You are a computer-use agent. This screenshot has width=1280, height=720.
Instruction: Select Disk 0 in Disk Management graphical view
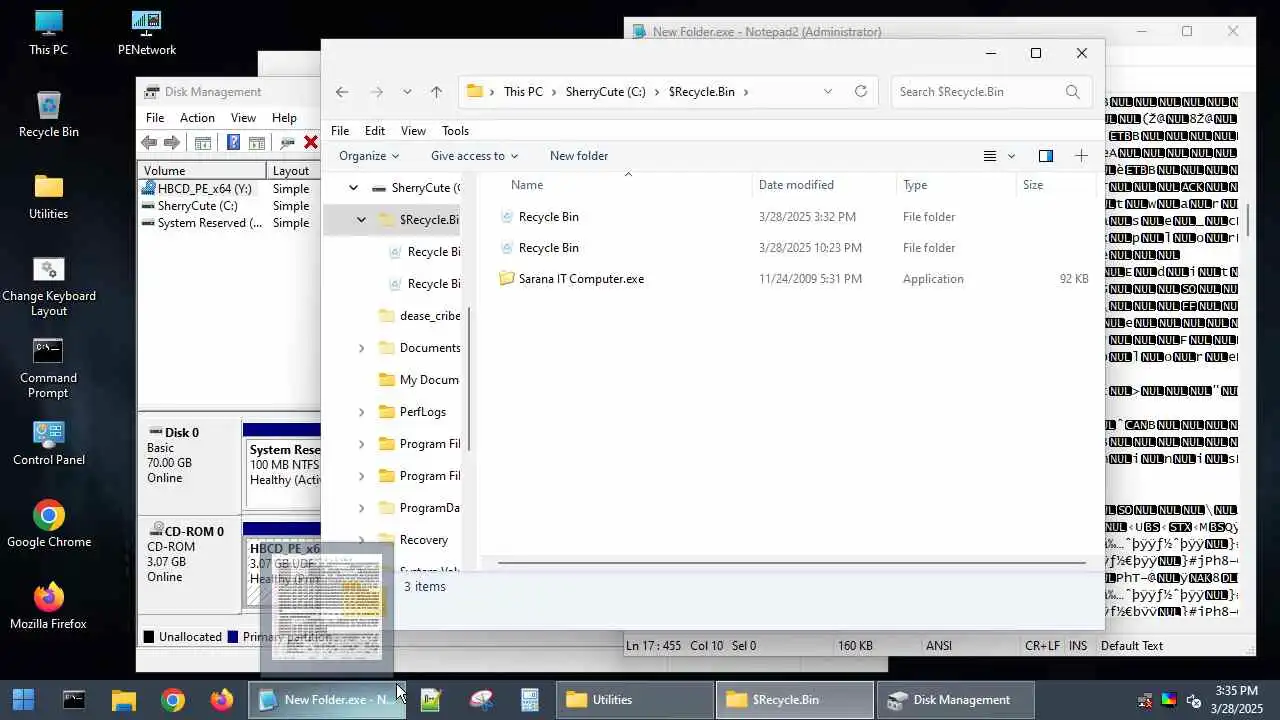tap(189, 464)
